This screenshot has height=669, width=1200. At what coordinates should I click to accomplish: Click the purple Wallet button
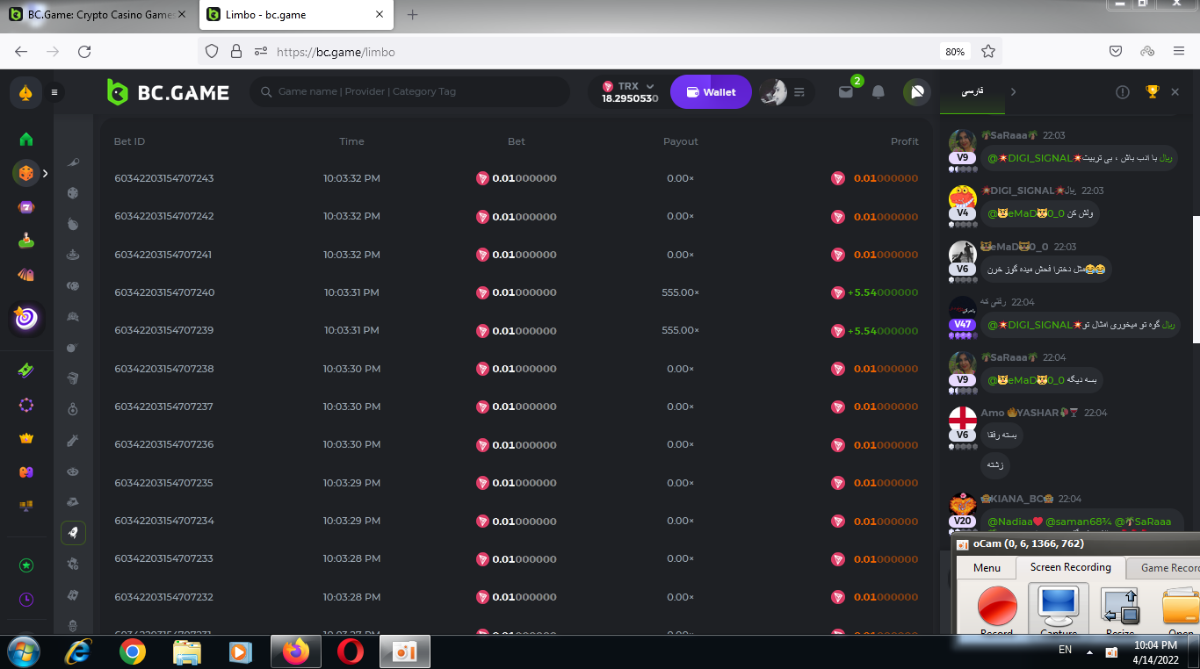click(710, 92)
